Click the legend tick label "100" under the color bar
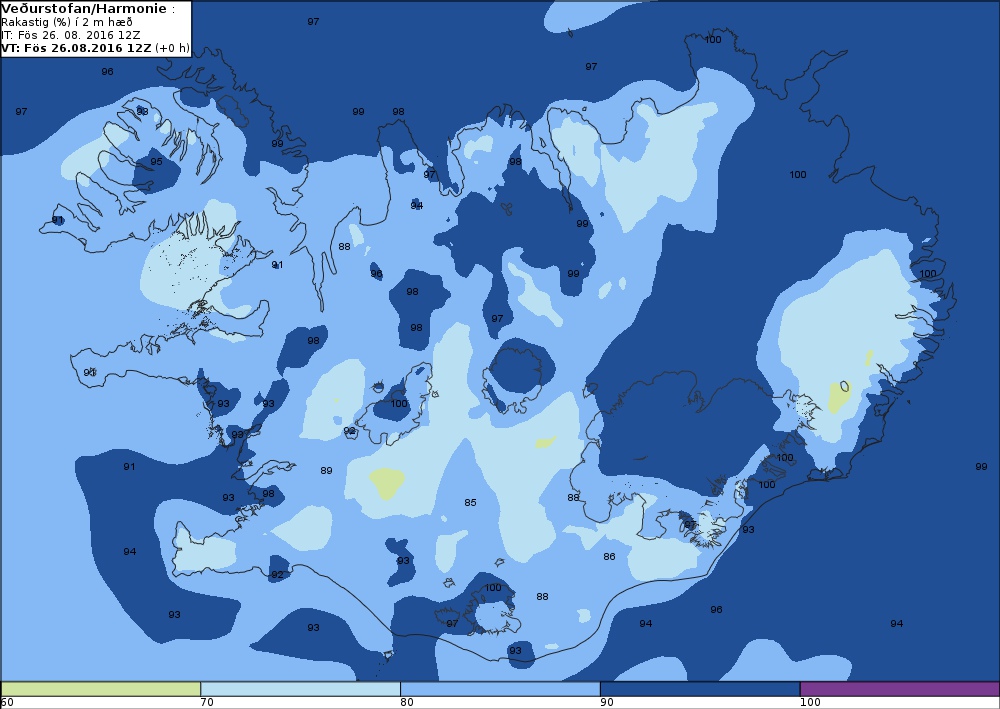This screenshot has width=1000, height=709. coord(810,703)
